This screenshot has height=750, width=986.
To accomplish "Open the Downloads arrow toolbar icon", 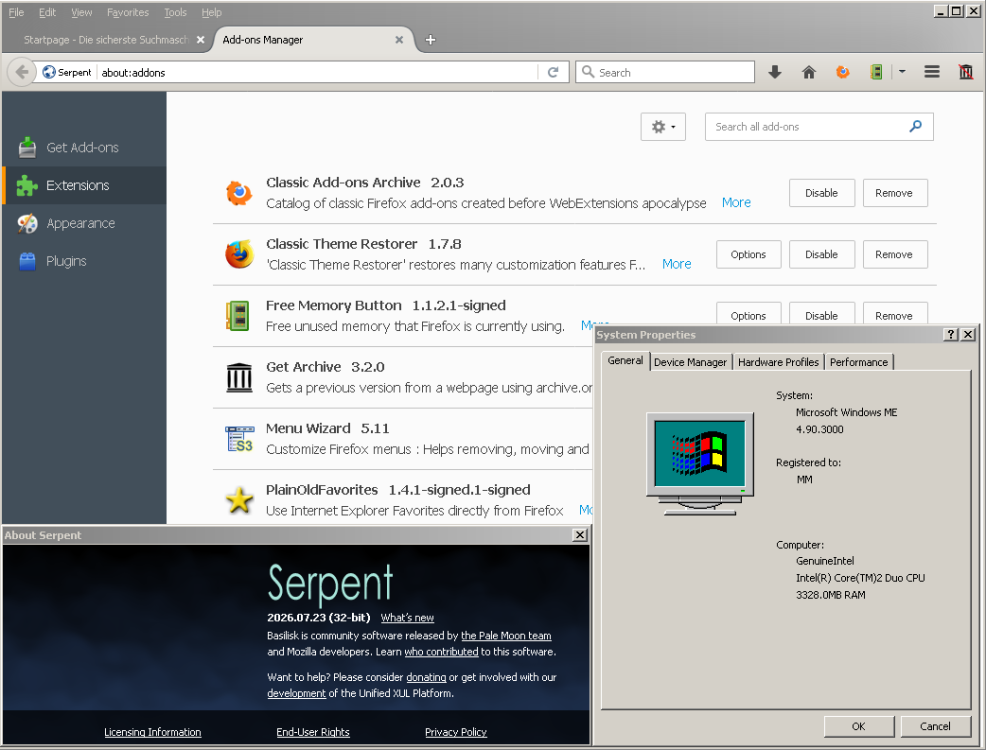I will coord(775,72).
